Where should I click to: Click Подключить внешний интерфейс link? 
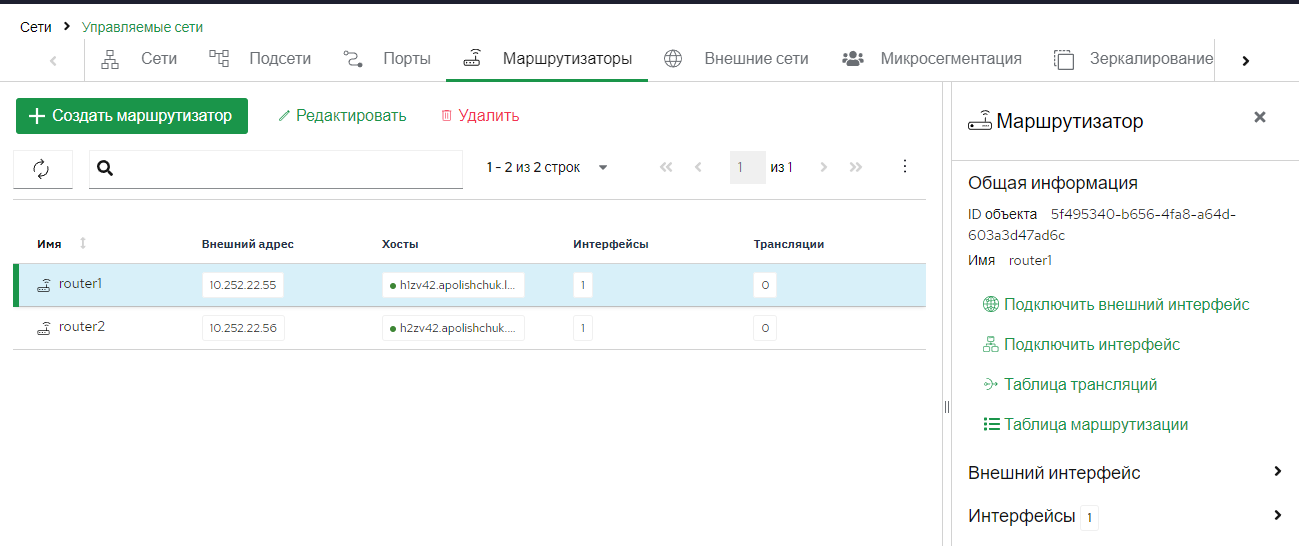(x=1116, y=304)
